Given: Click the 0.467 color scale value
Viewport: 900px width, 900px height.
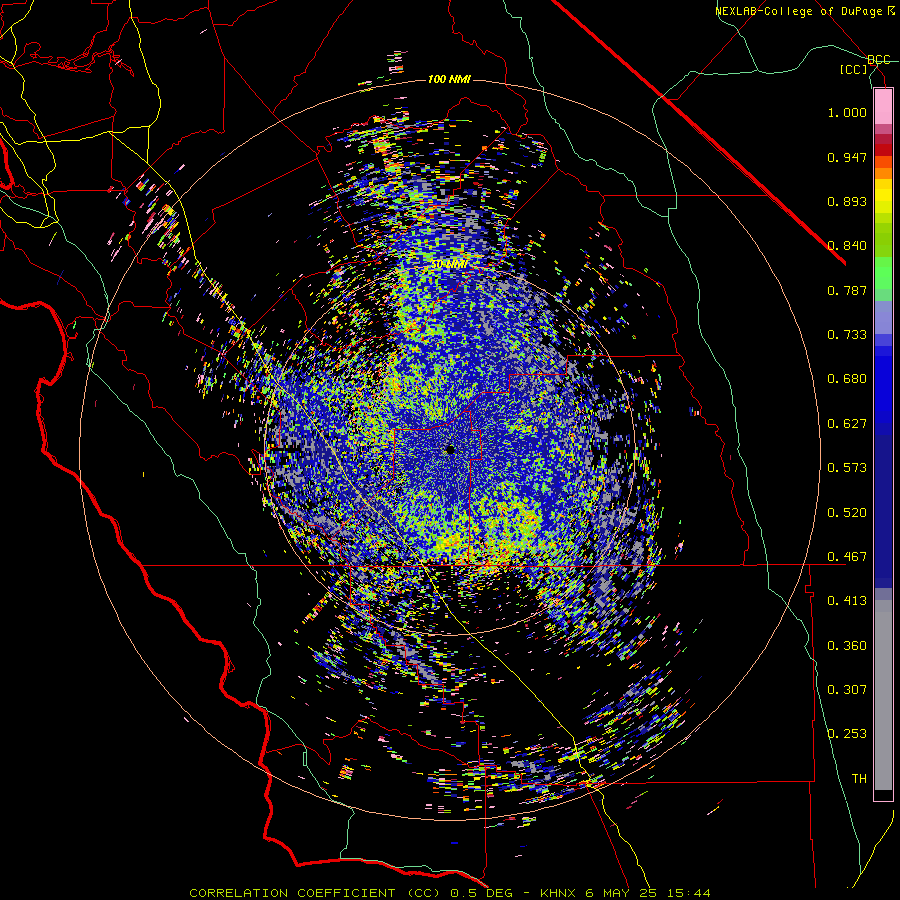Looking at the screenshot, I should 847,557.
